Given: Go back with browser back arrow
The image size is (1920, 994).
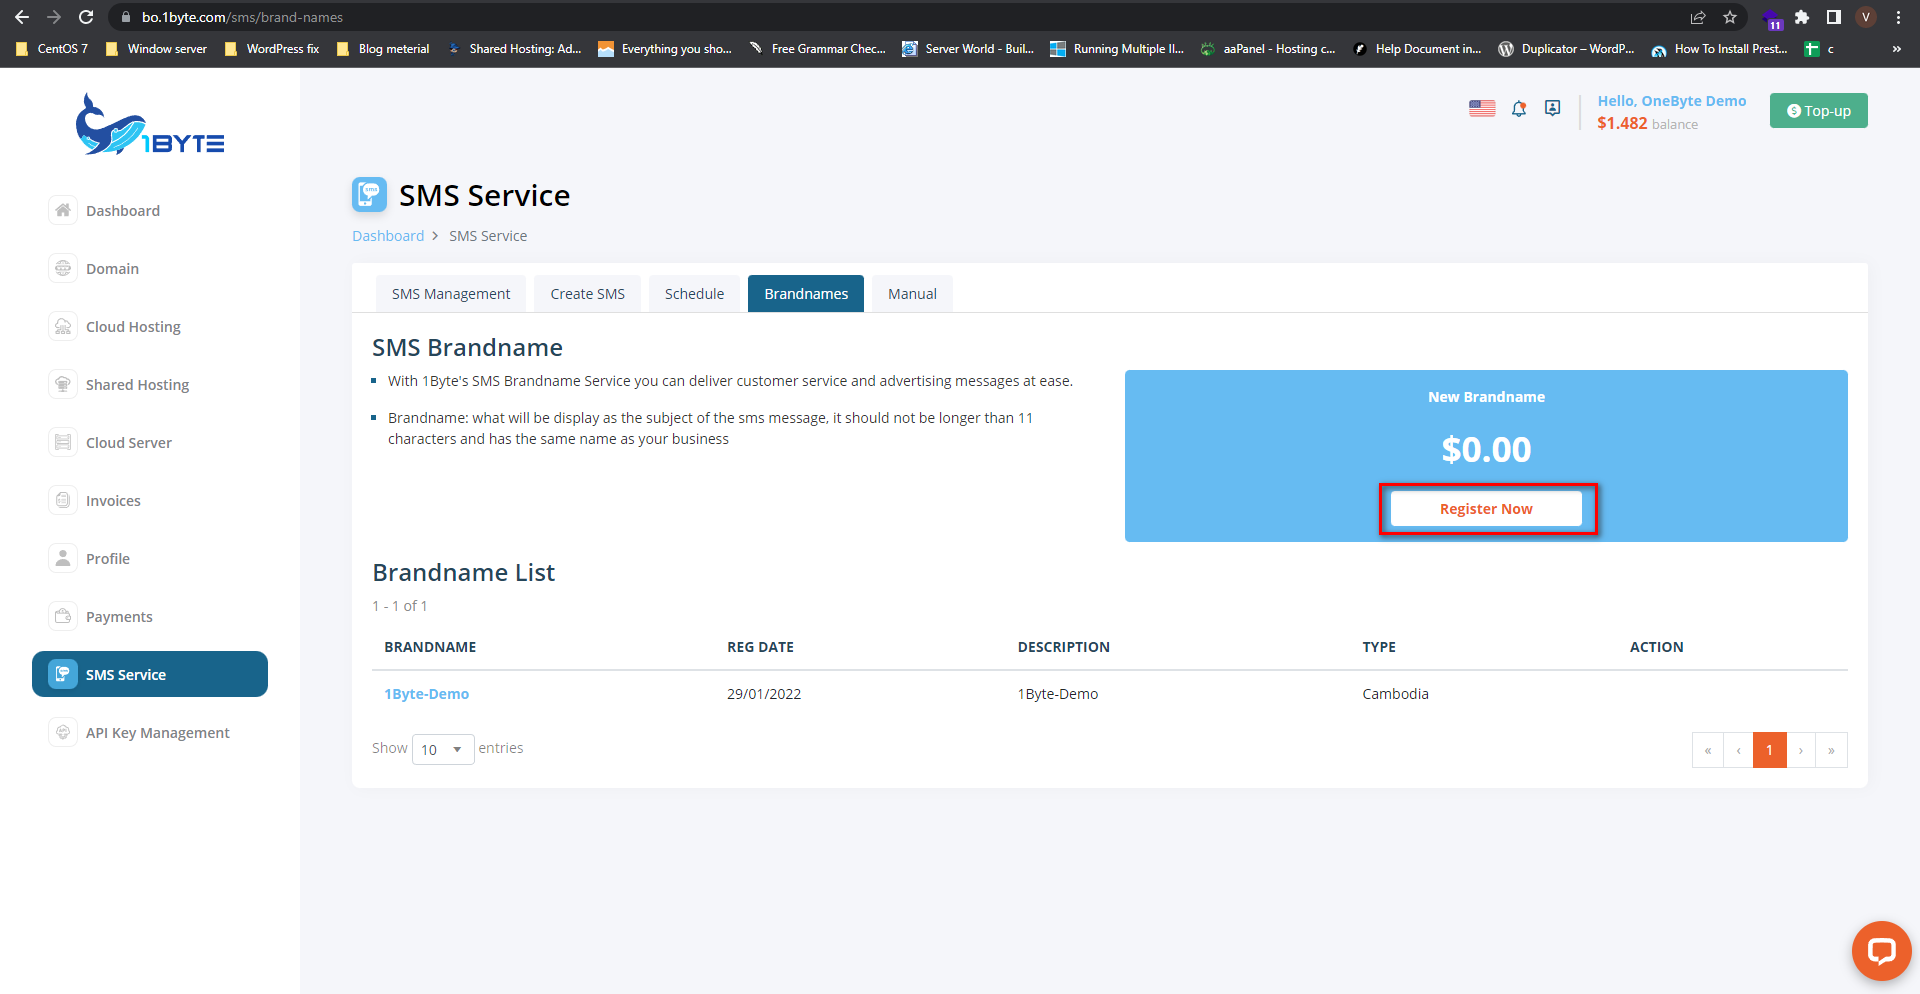Looking at the screenshot, I should pos(22,17).
